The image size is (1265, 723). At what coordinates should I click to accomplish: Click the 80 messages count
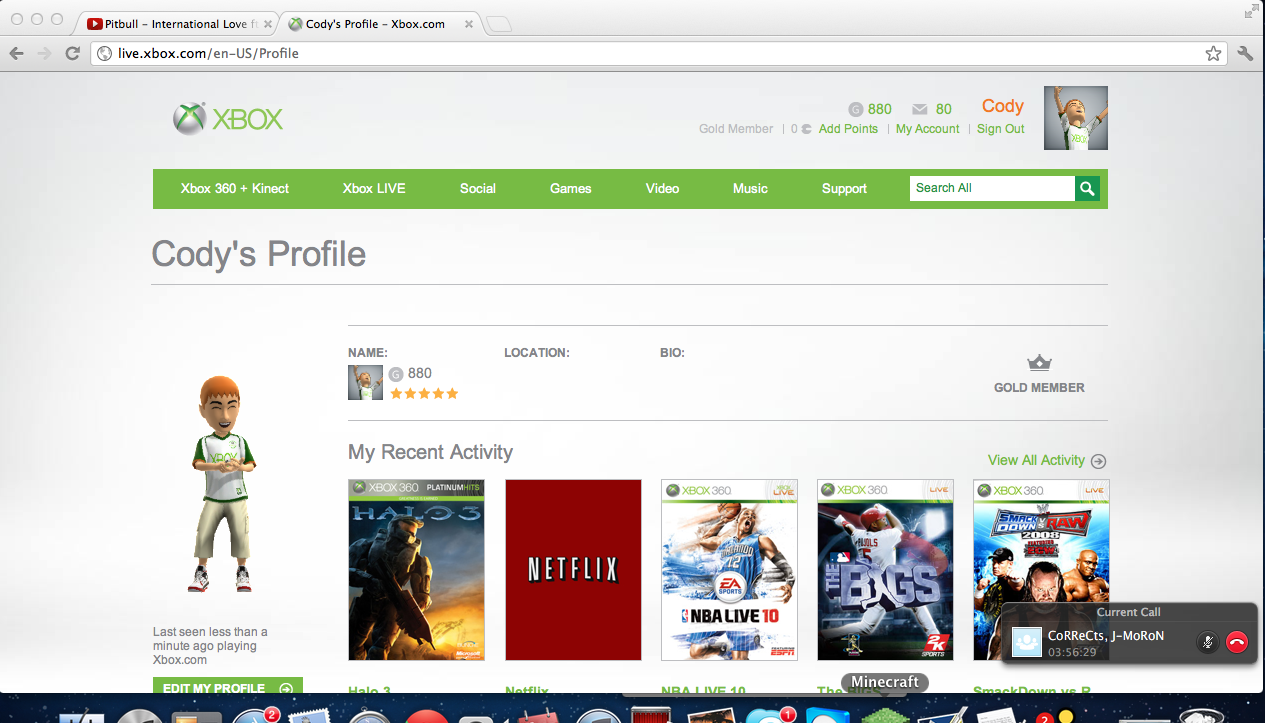pos(944,110)
